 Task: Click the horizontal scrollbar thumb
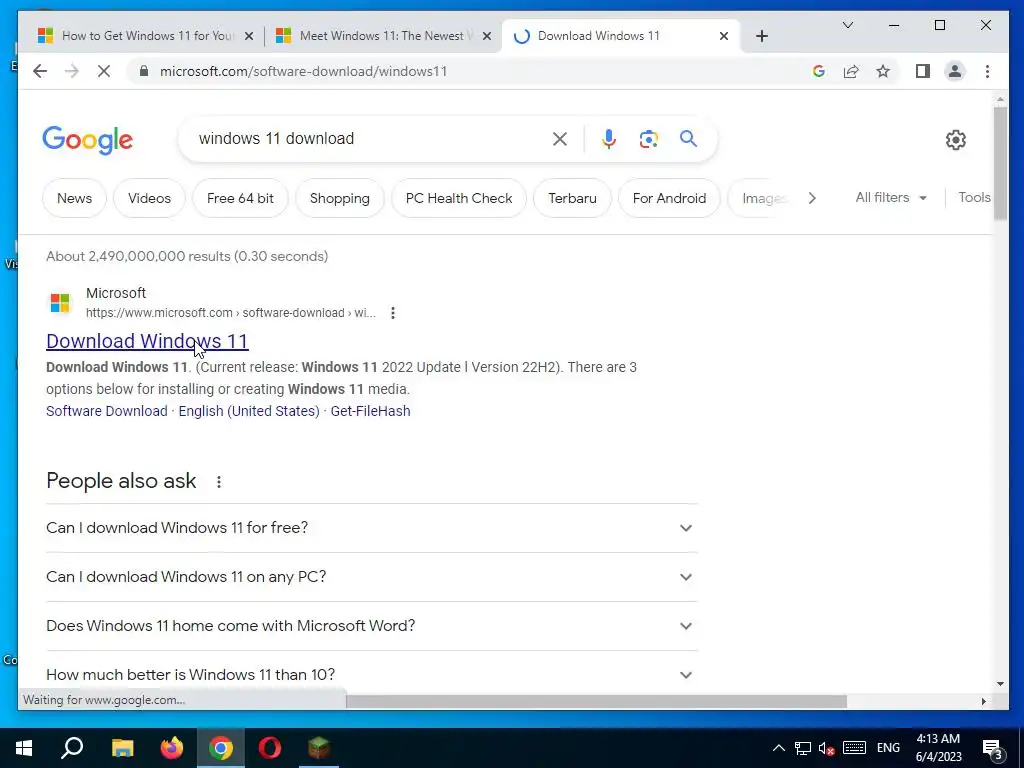point(596,701)
